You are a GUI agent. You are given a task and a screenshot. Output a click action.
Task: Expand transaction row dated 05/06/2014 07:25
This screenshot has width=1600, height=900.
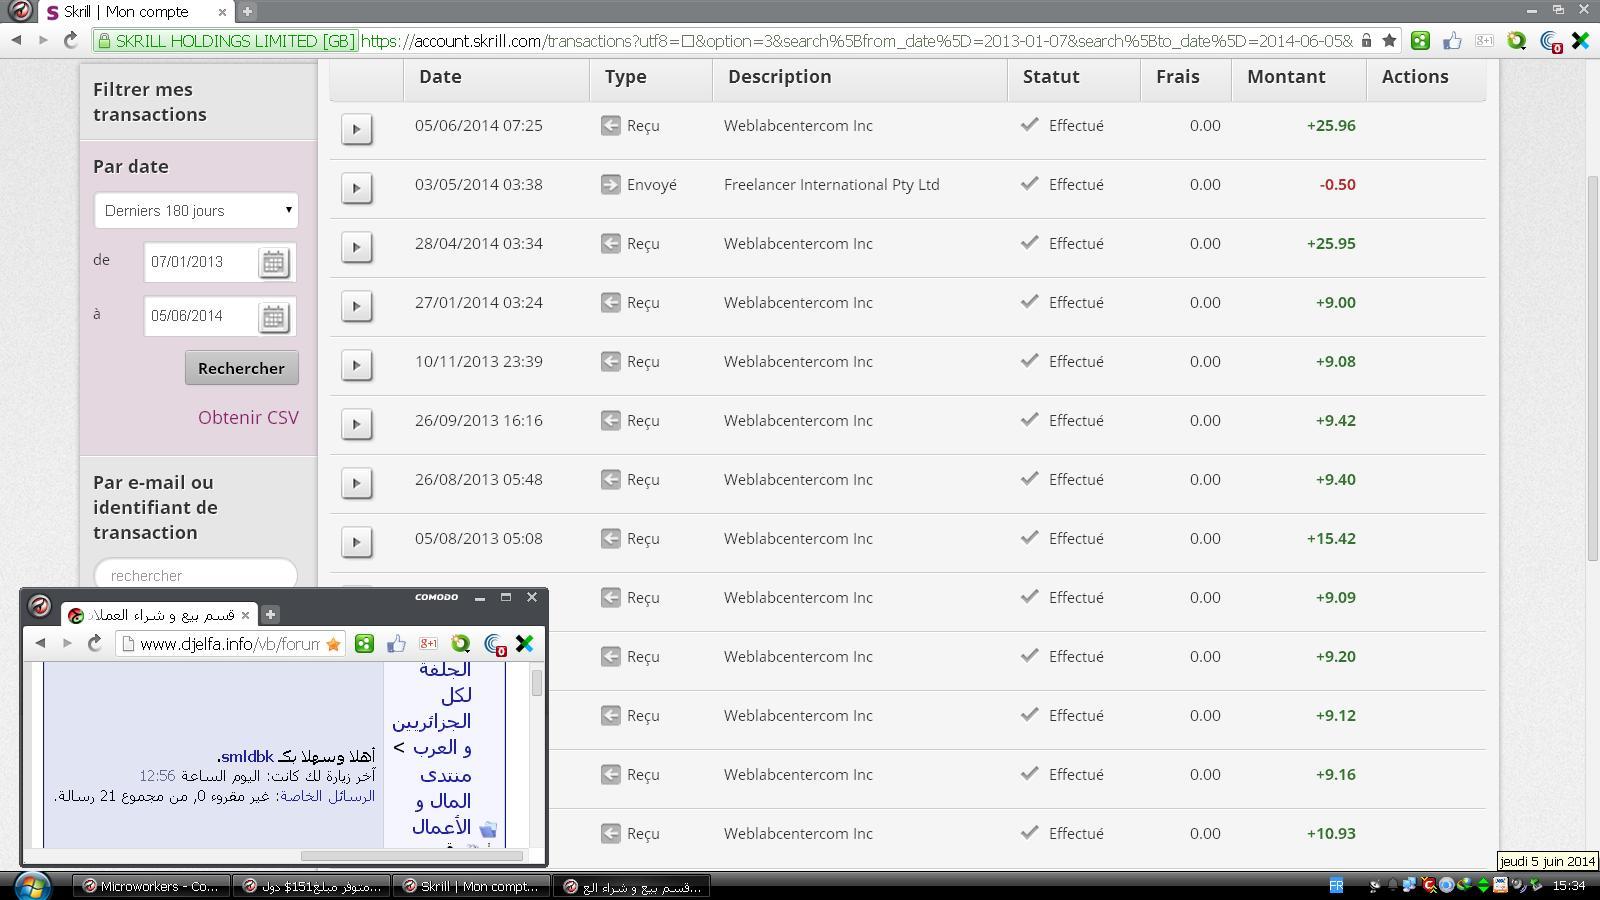(357, 129)
